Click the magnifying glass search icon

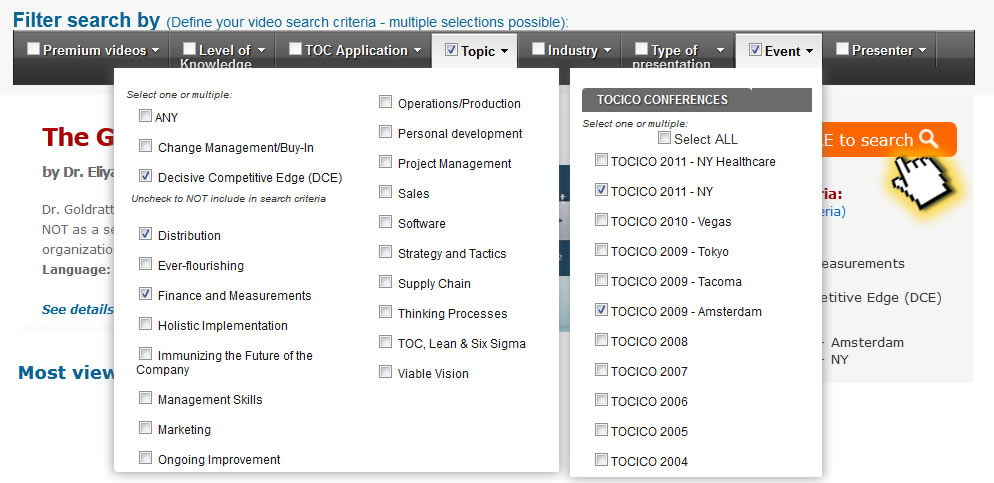929,139
